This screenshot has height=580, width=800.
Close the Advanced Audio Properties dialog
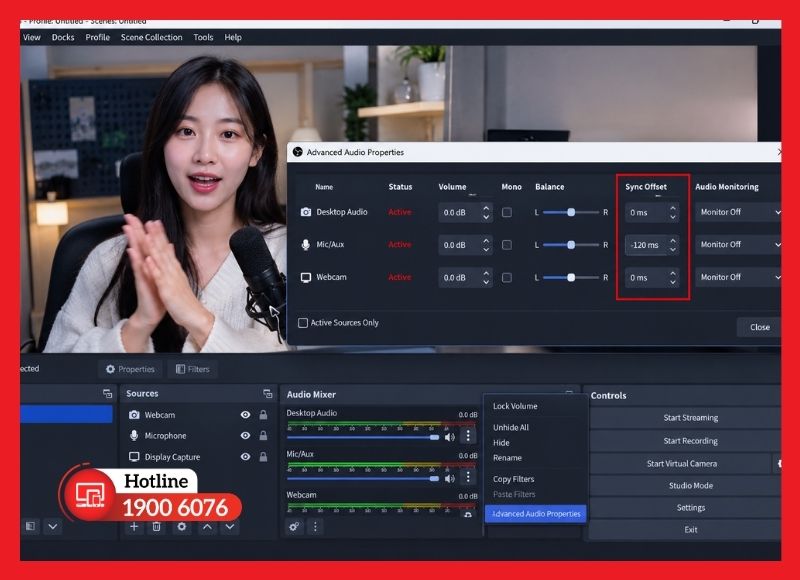click(759, 327)
